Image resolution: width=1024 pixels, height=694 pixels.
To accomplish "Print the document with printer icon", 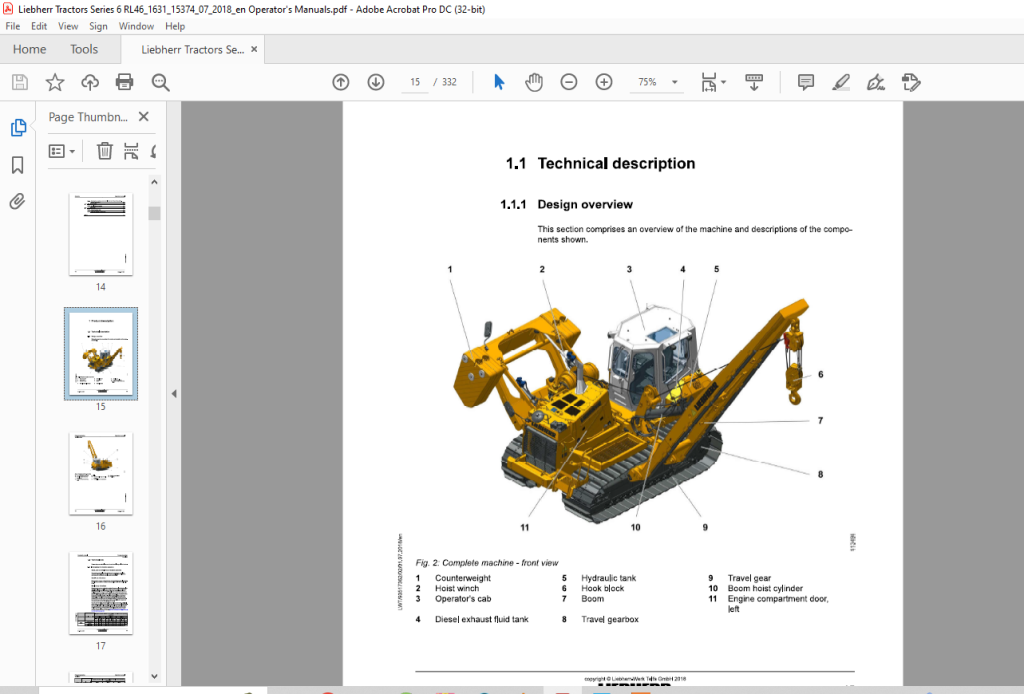I will point(124,82).
